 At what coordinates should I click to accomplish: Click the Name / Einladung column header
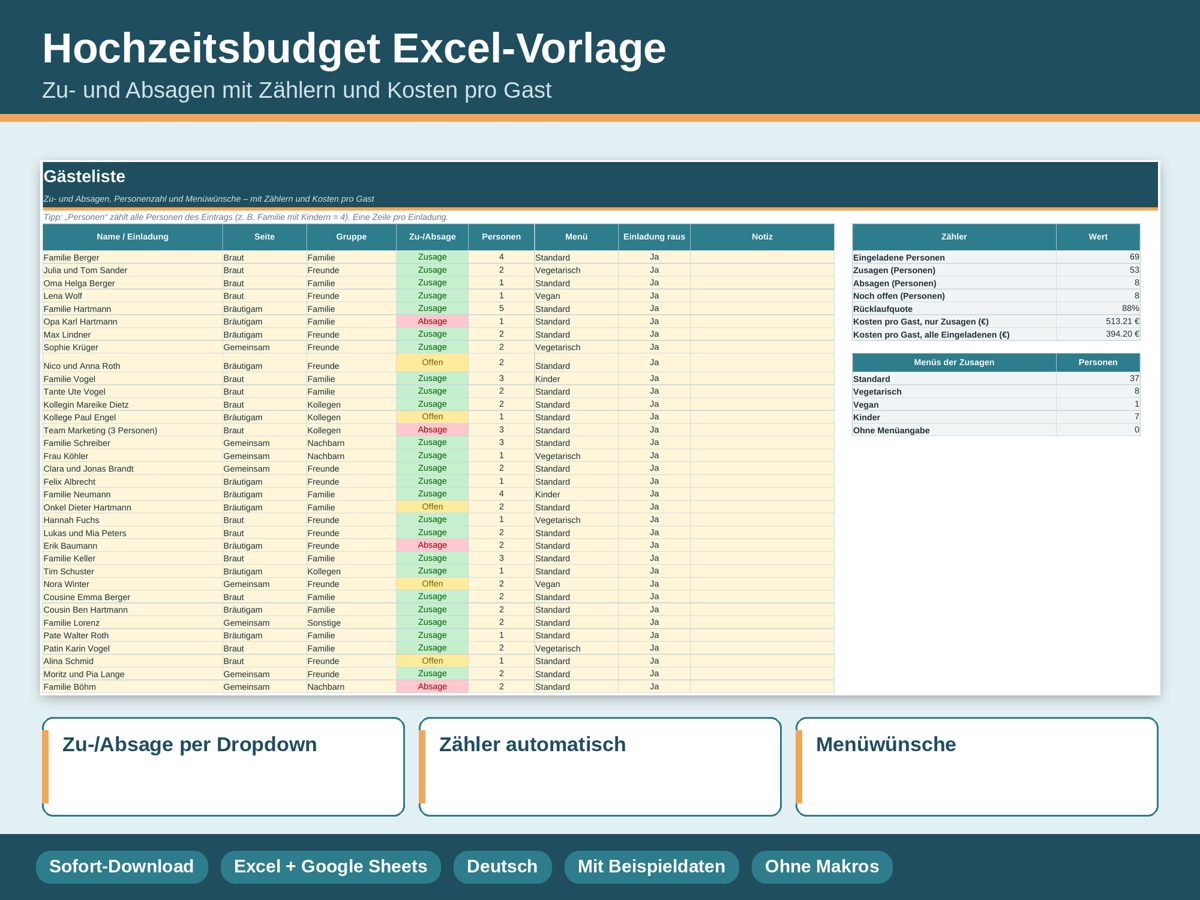coord(132,237)
